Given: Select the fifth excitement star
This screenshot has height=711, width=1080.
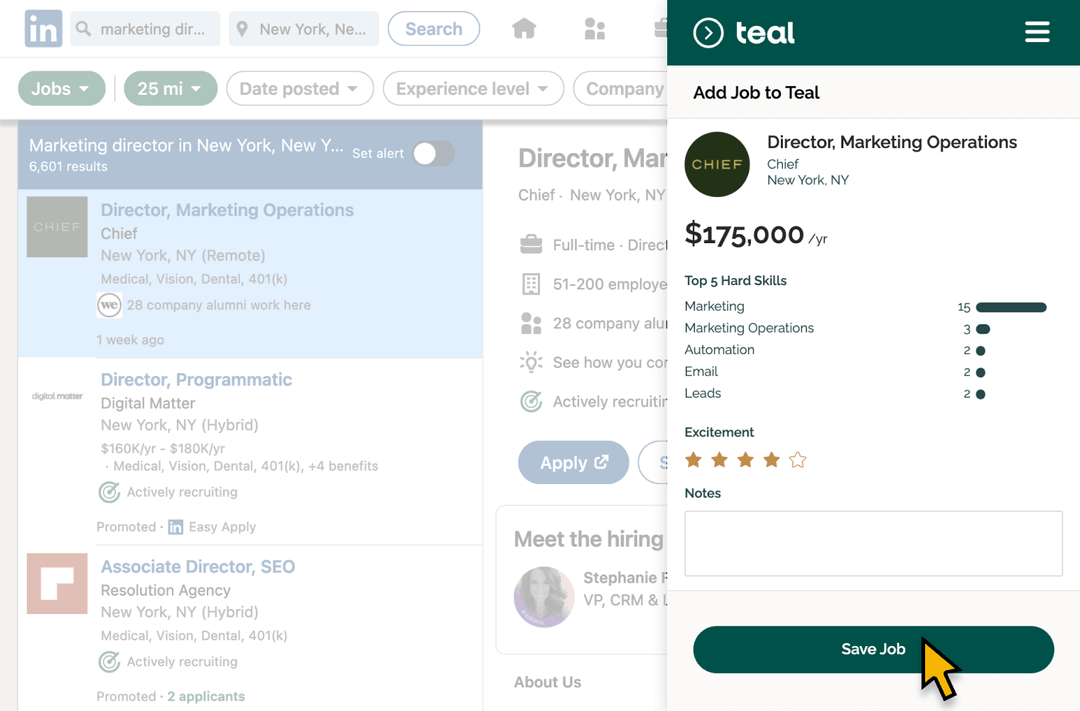Looking at the screenshot, I should point(797,459).
